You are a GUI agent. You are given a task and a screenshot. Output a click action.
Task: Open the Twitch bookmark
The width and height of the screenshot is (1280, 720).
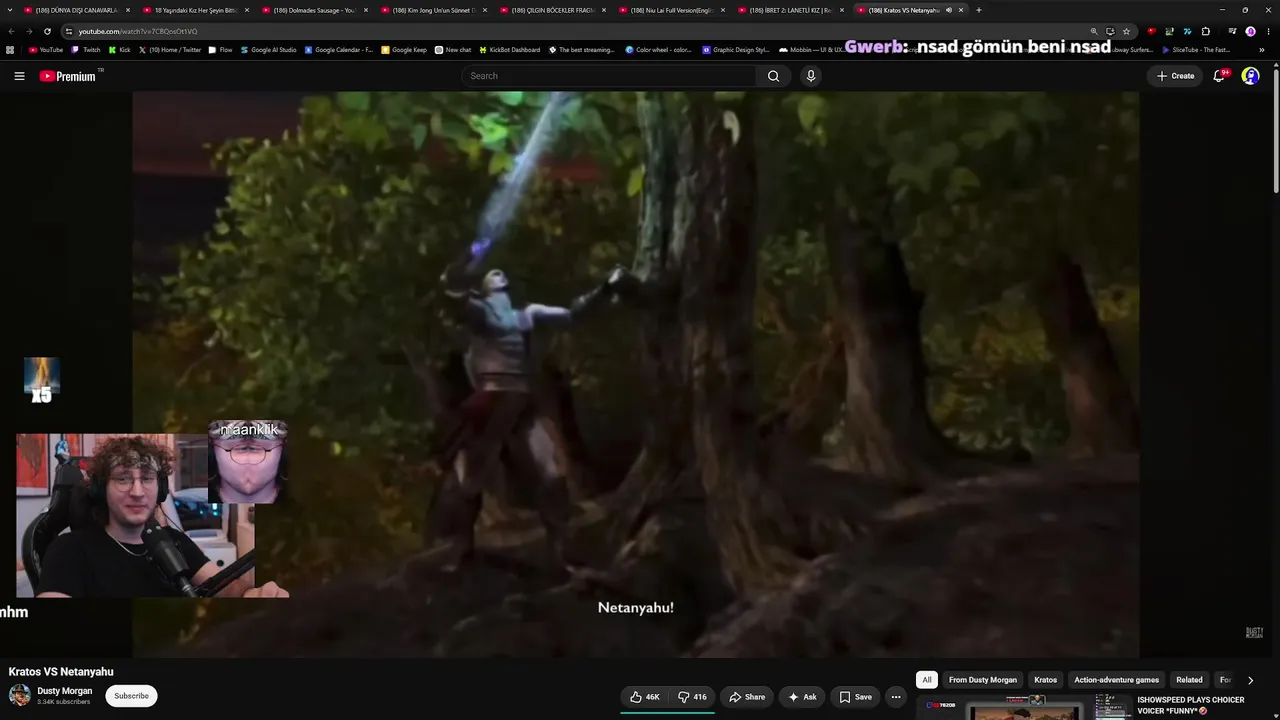point(86,49)
